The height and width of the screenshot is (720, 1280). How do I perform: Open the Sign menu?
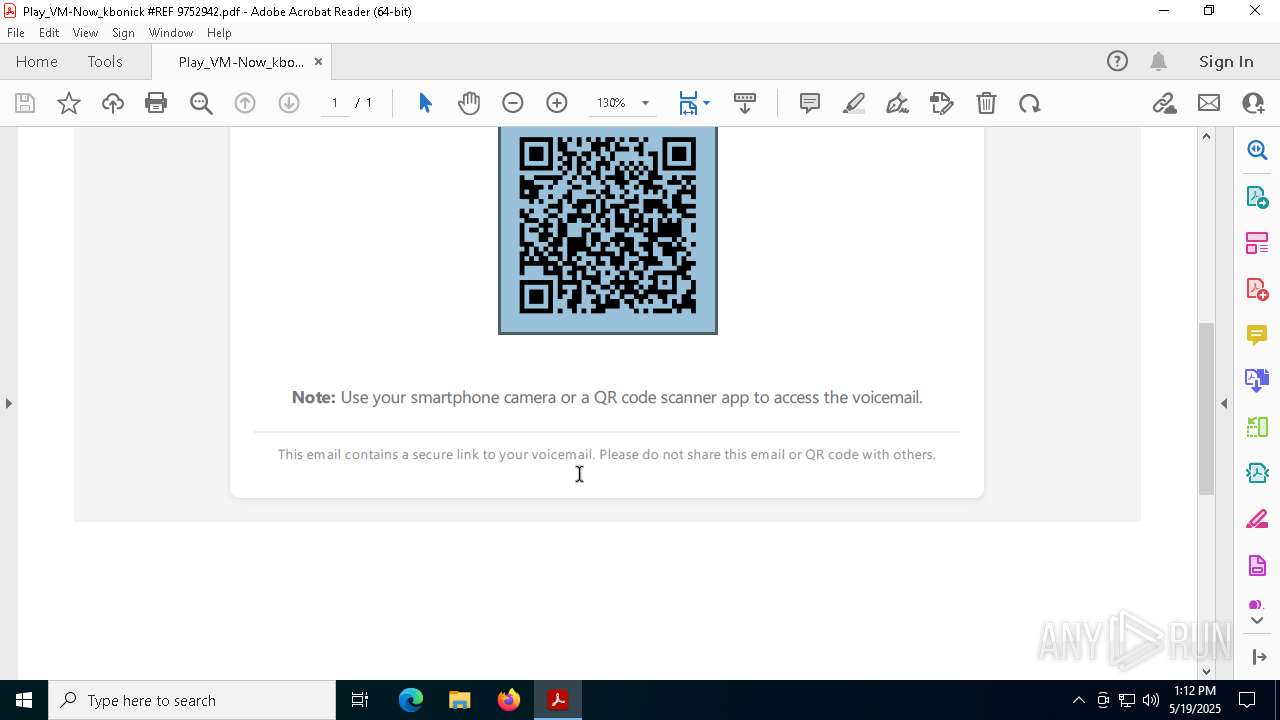point(123,33)
